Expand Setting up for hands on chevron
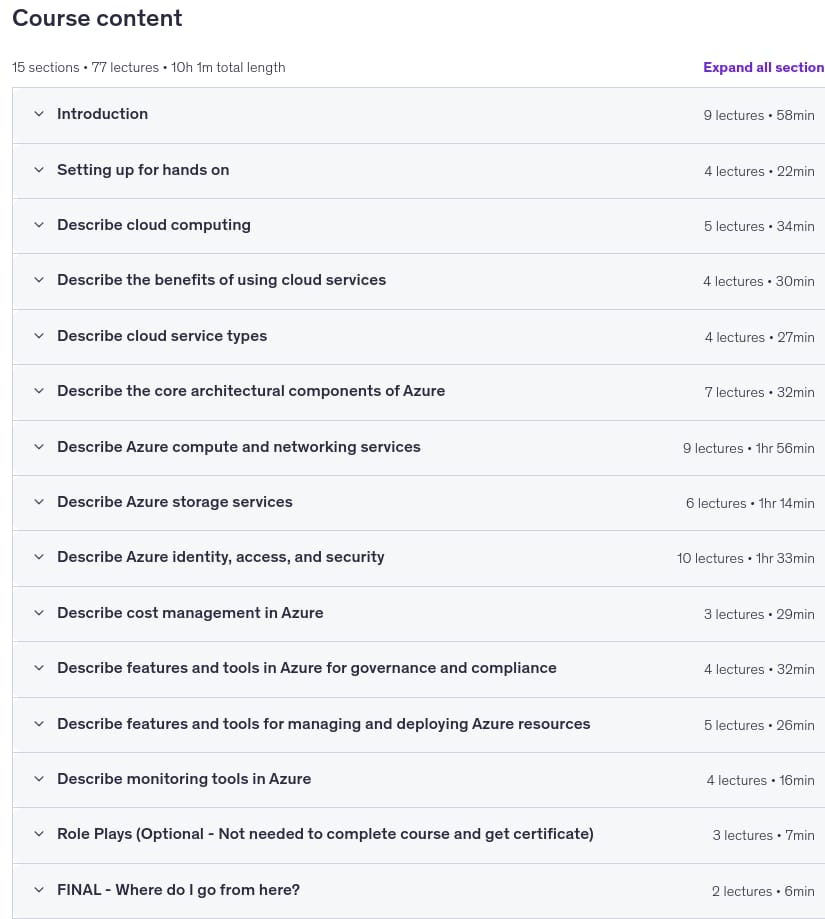Image resolution: width=825 pixels, height=919 pixels. (39, 170)
